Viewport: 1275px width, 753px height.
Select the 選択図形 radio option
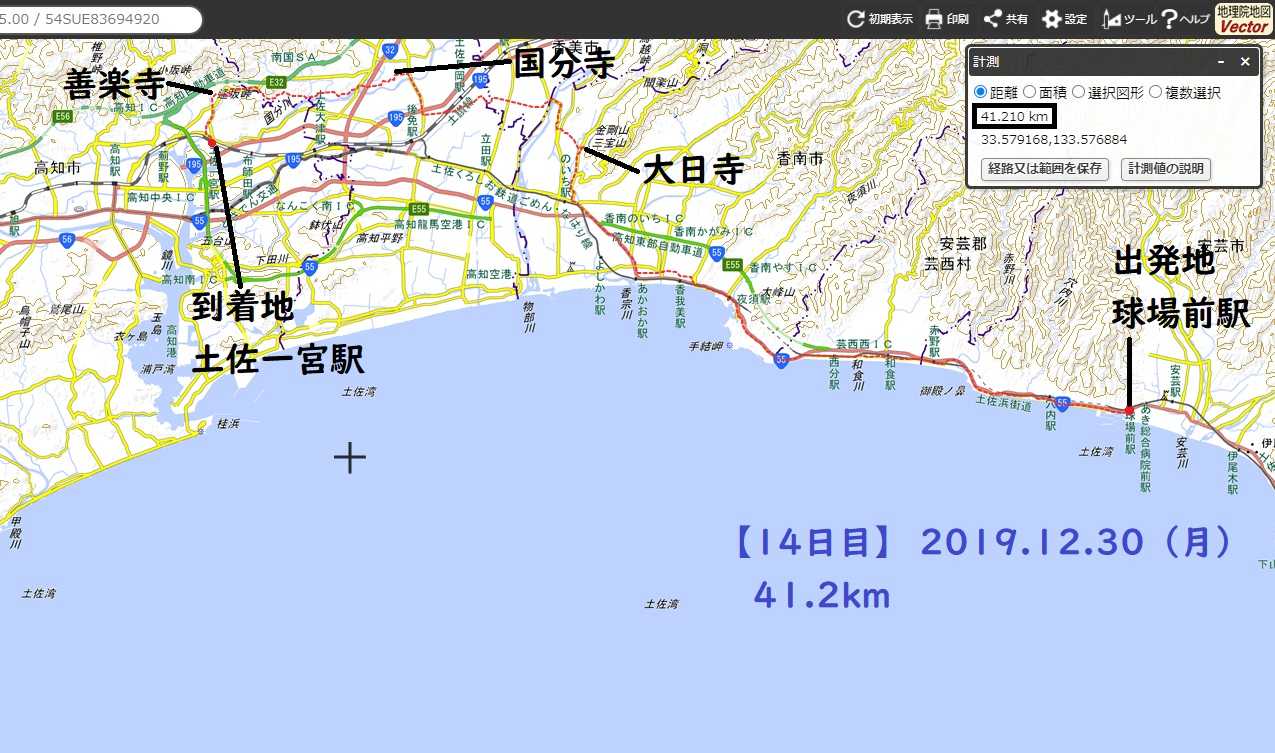tap(1078, 92)
